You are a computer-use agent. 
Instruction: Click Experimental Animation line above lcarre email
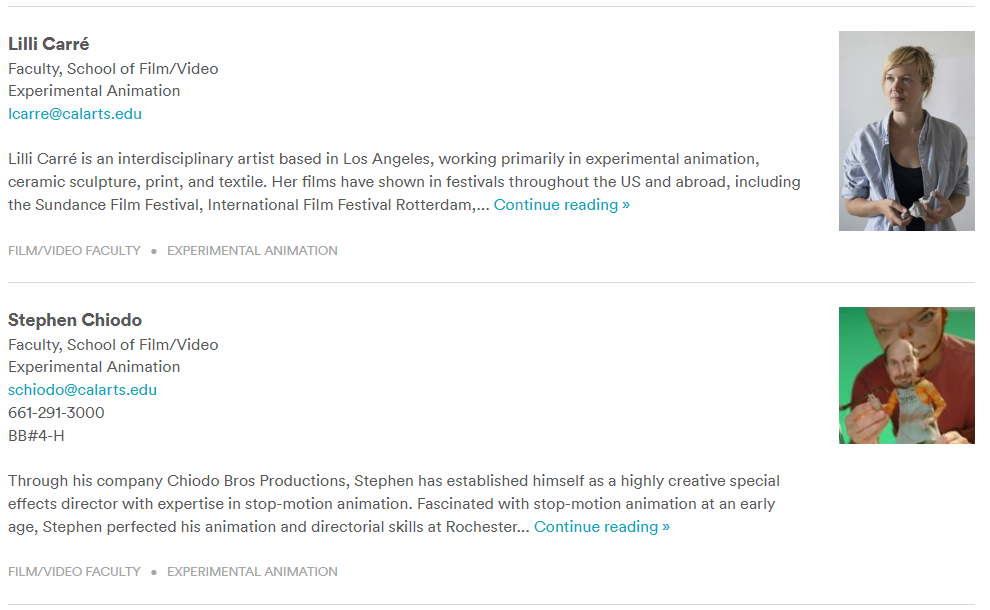94,91
